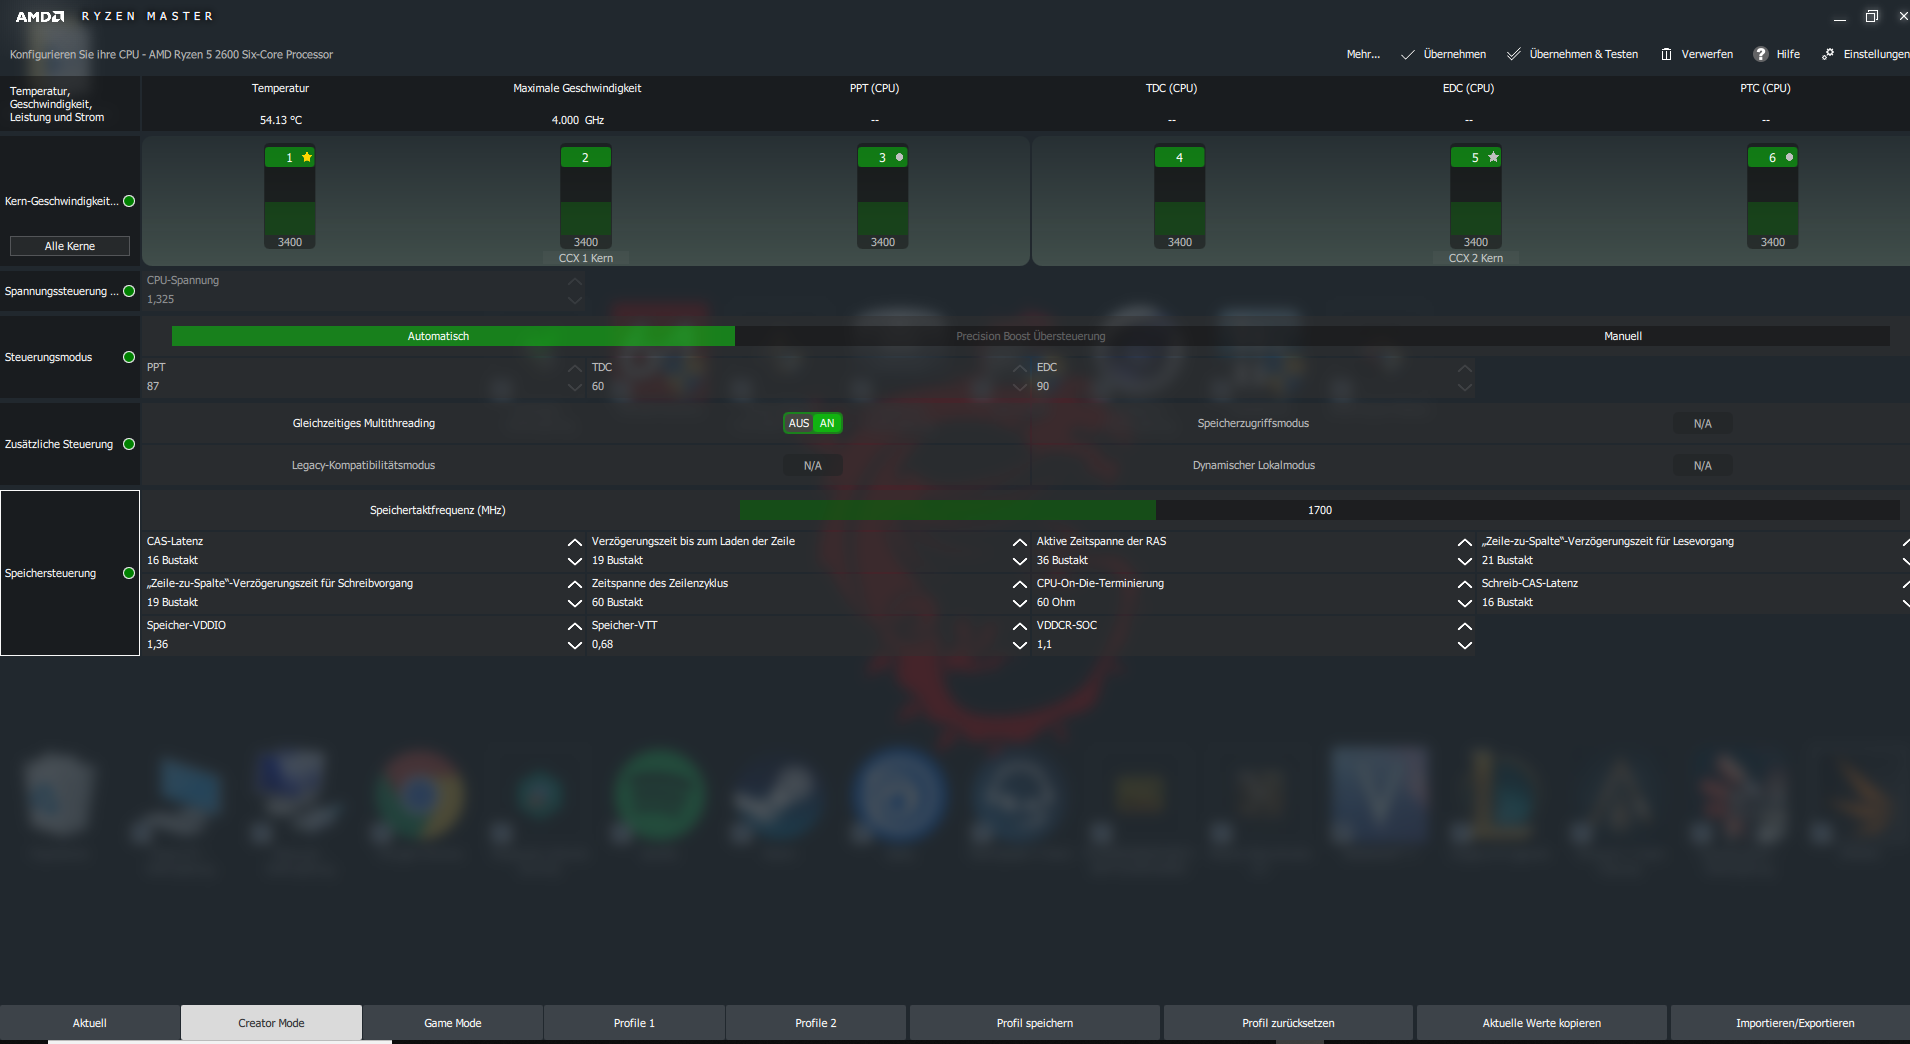Click the Übernehmen & Testen checkmark icon

click(x=1514, y=54)
